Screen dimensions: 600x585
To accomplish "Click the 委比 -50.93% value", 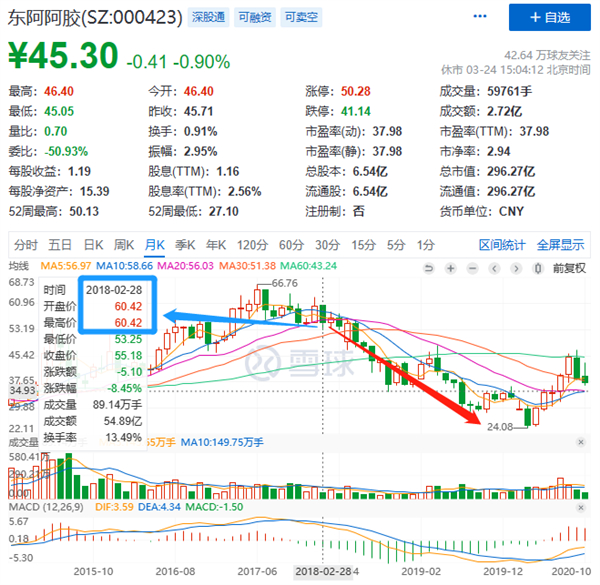I will [66, 152].
